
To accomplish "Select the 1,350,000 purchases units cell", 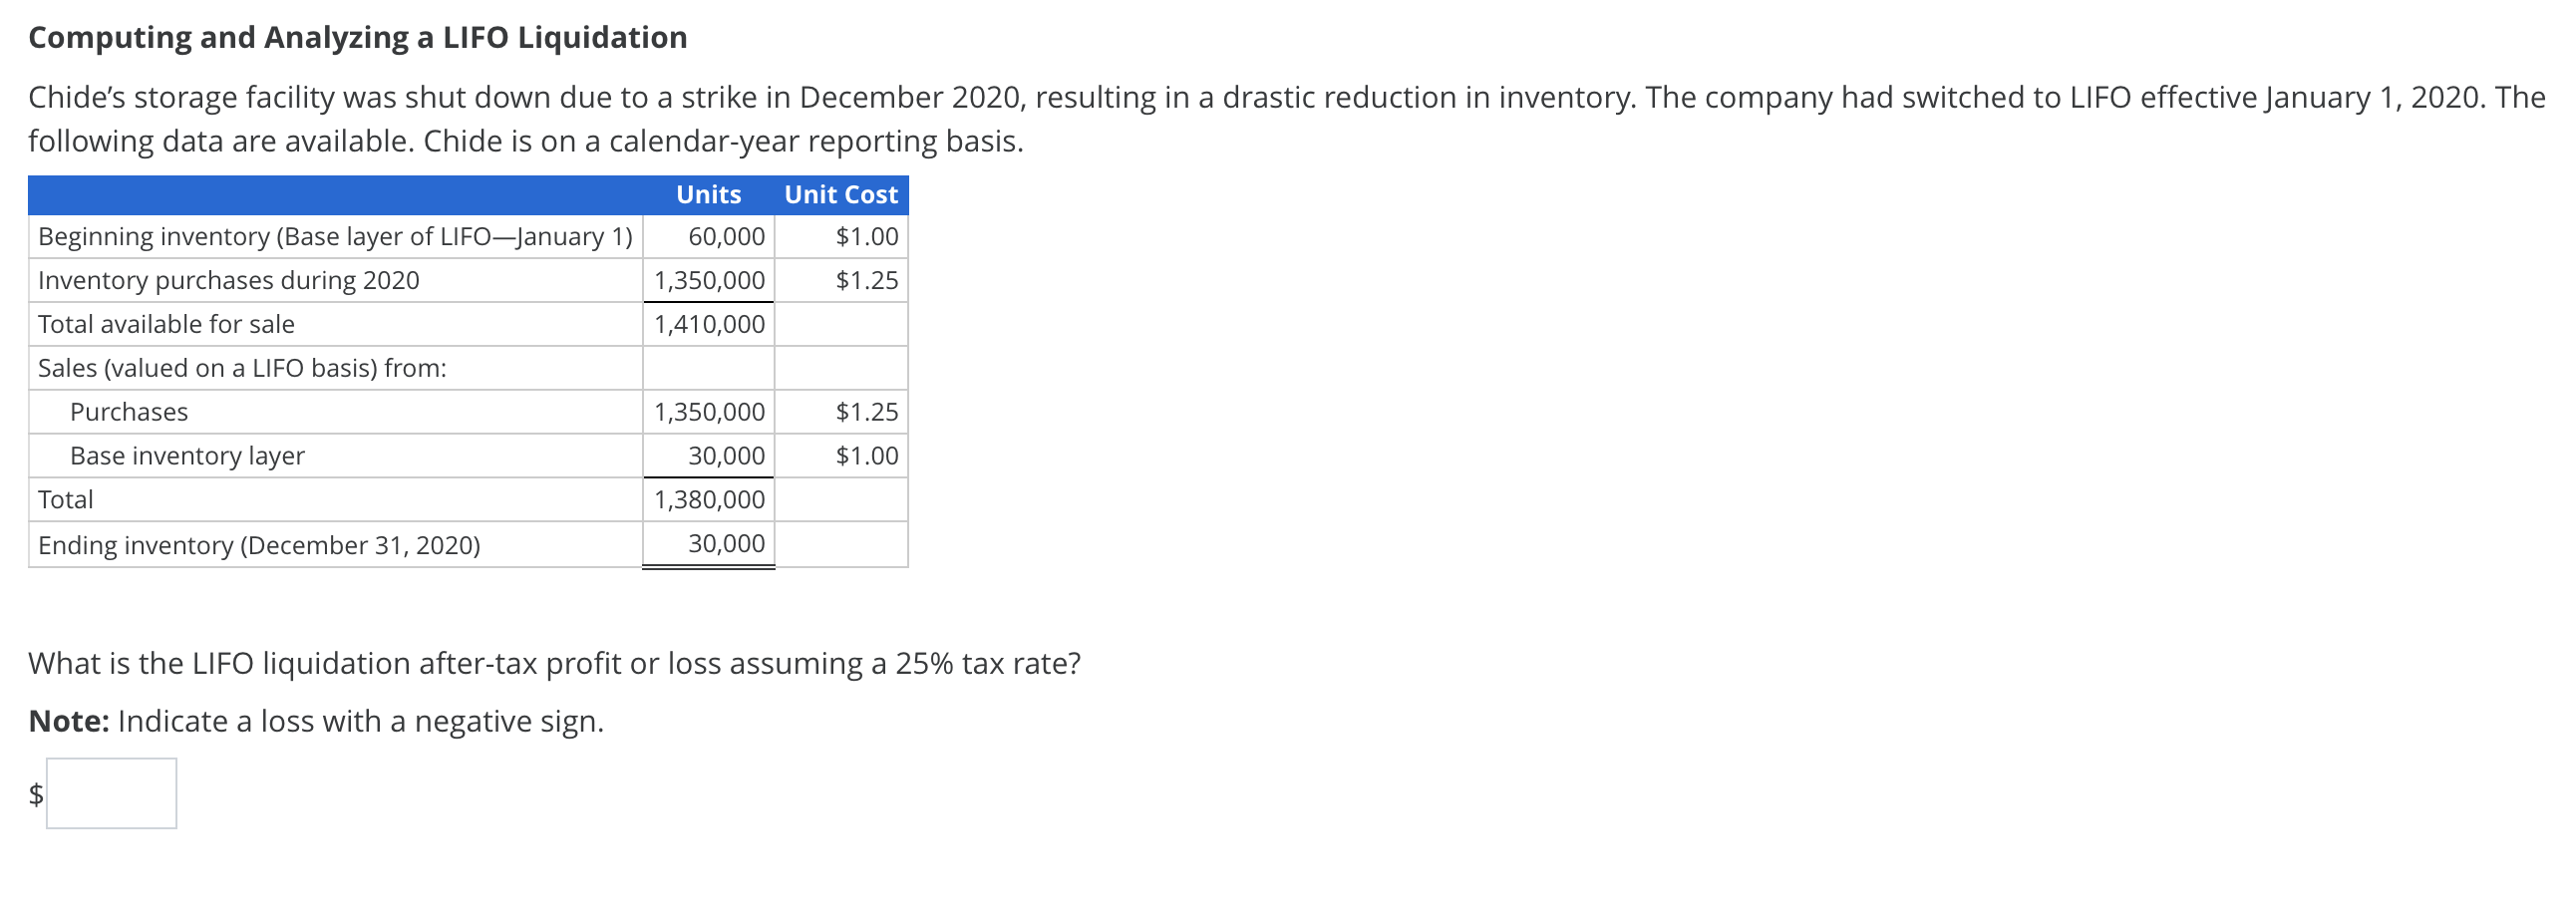I will click(710, 280).
